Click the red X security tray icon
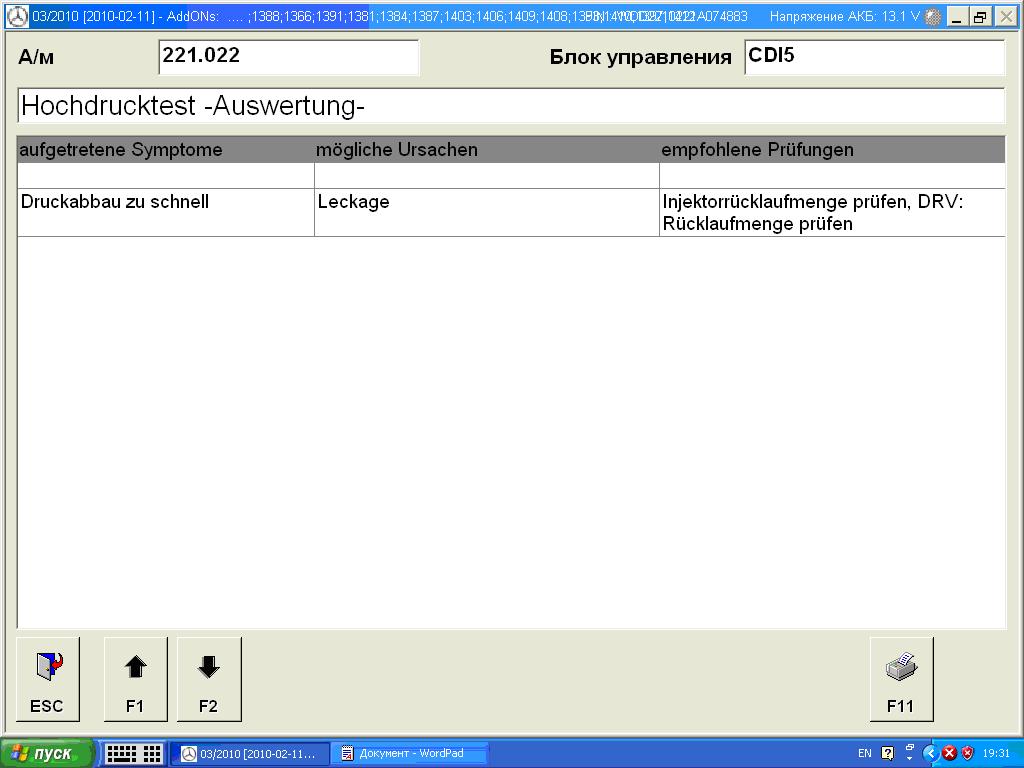The image size is (1024, 768). 949,753
